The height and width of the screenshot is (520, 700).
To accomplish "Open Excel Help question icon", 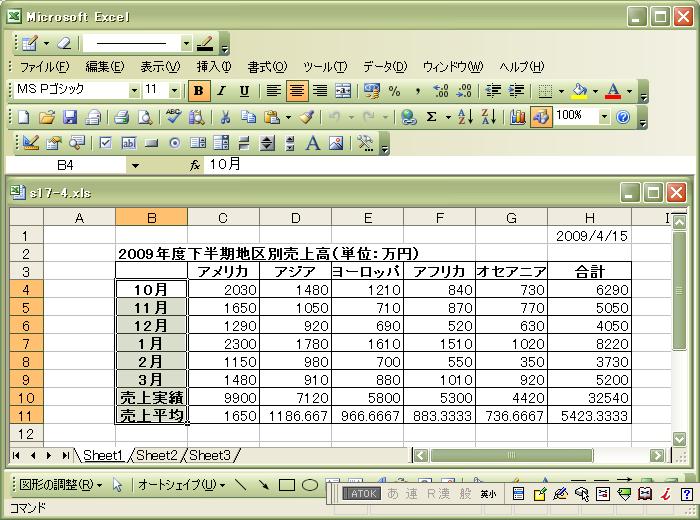I will click(x=623, y=117).
